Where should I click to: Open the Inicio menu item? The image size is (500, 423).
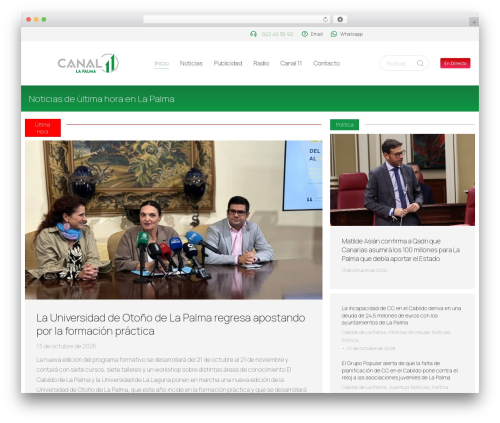click(x=162, y=63)
